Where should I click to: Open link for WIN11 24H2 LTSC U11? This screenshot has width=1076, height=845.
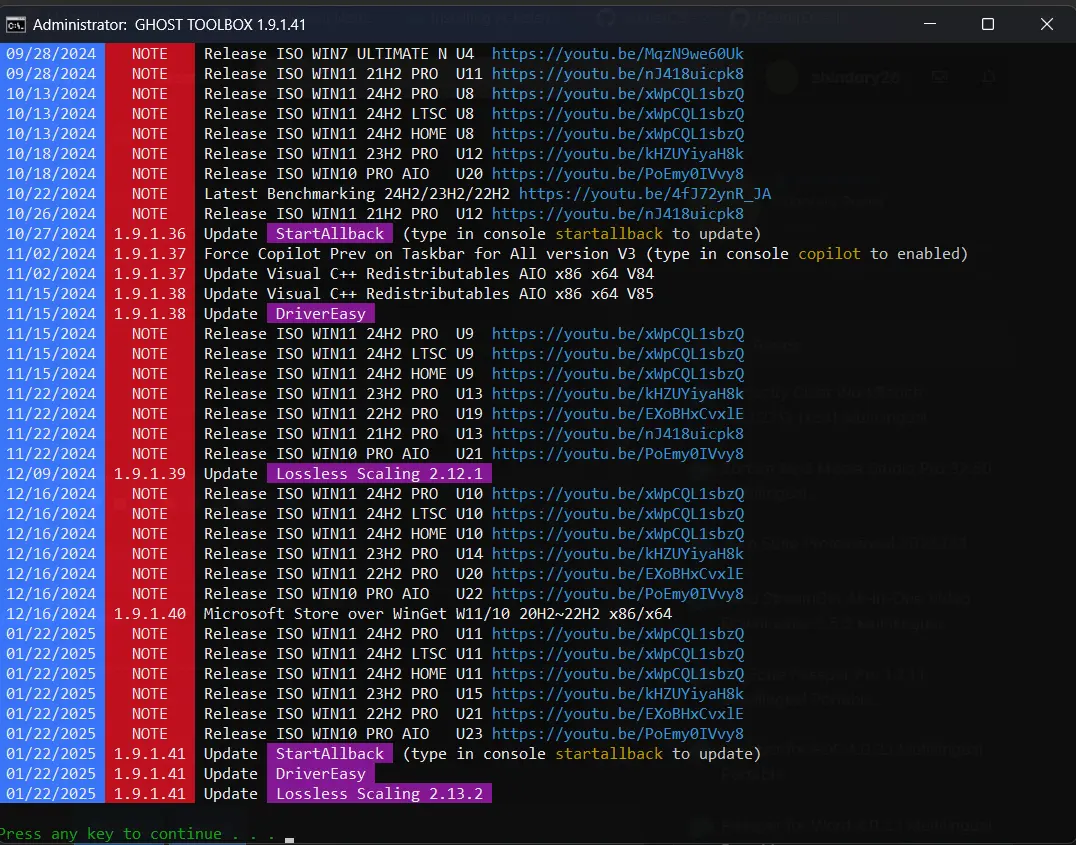(618, 653)
